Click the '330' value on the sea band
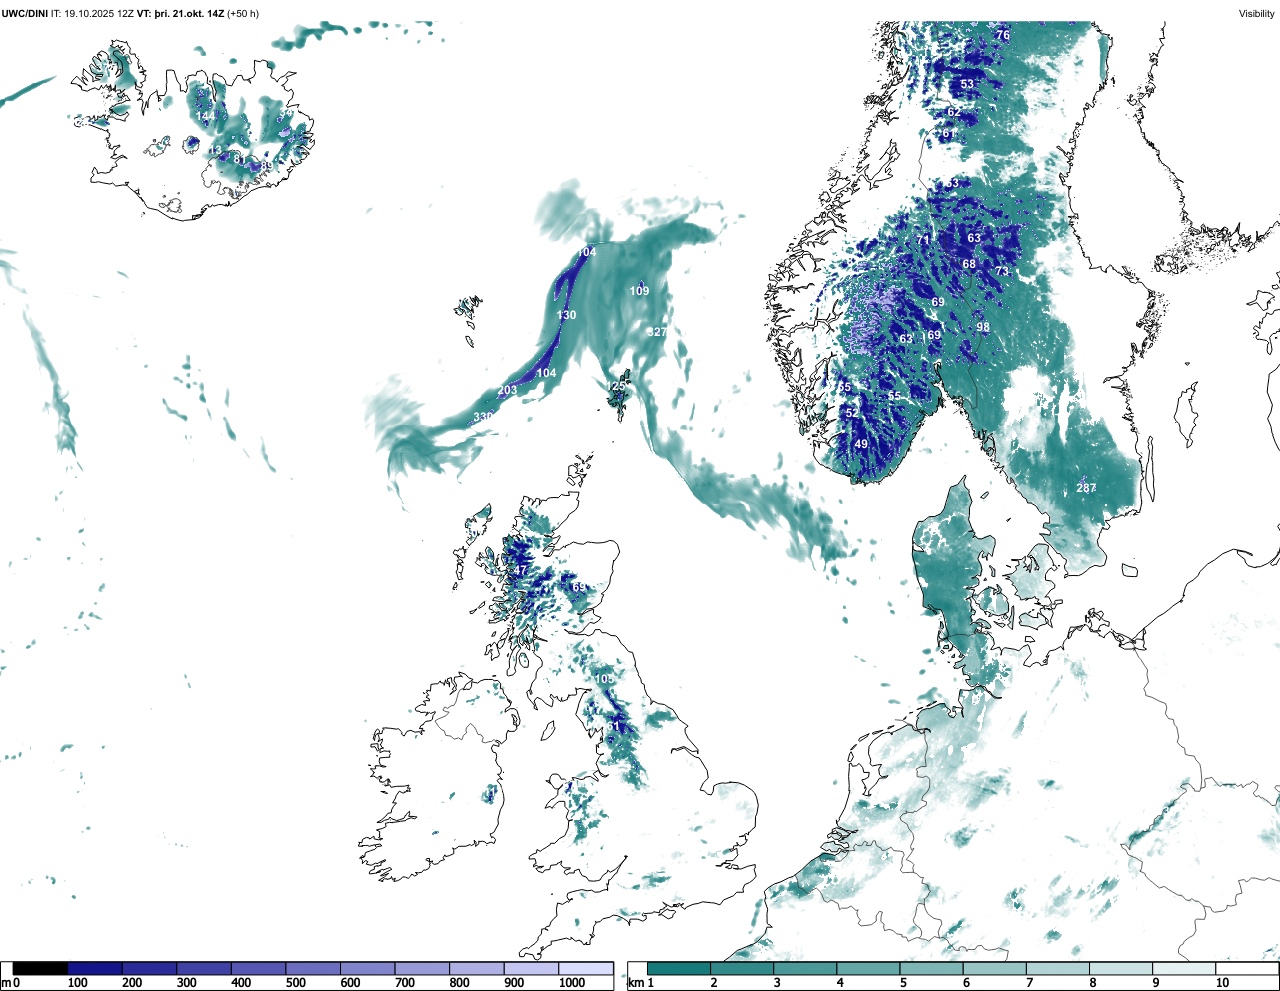 coord(483,417)
